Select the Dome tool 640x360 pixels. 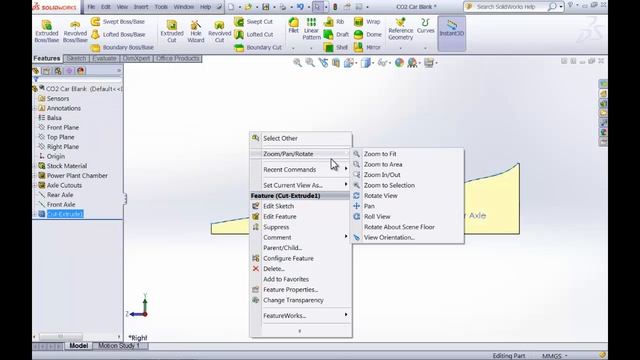pyautogui.click(x=368, y=35)
